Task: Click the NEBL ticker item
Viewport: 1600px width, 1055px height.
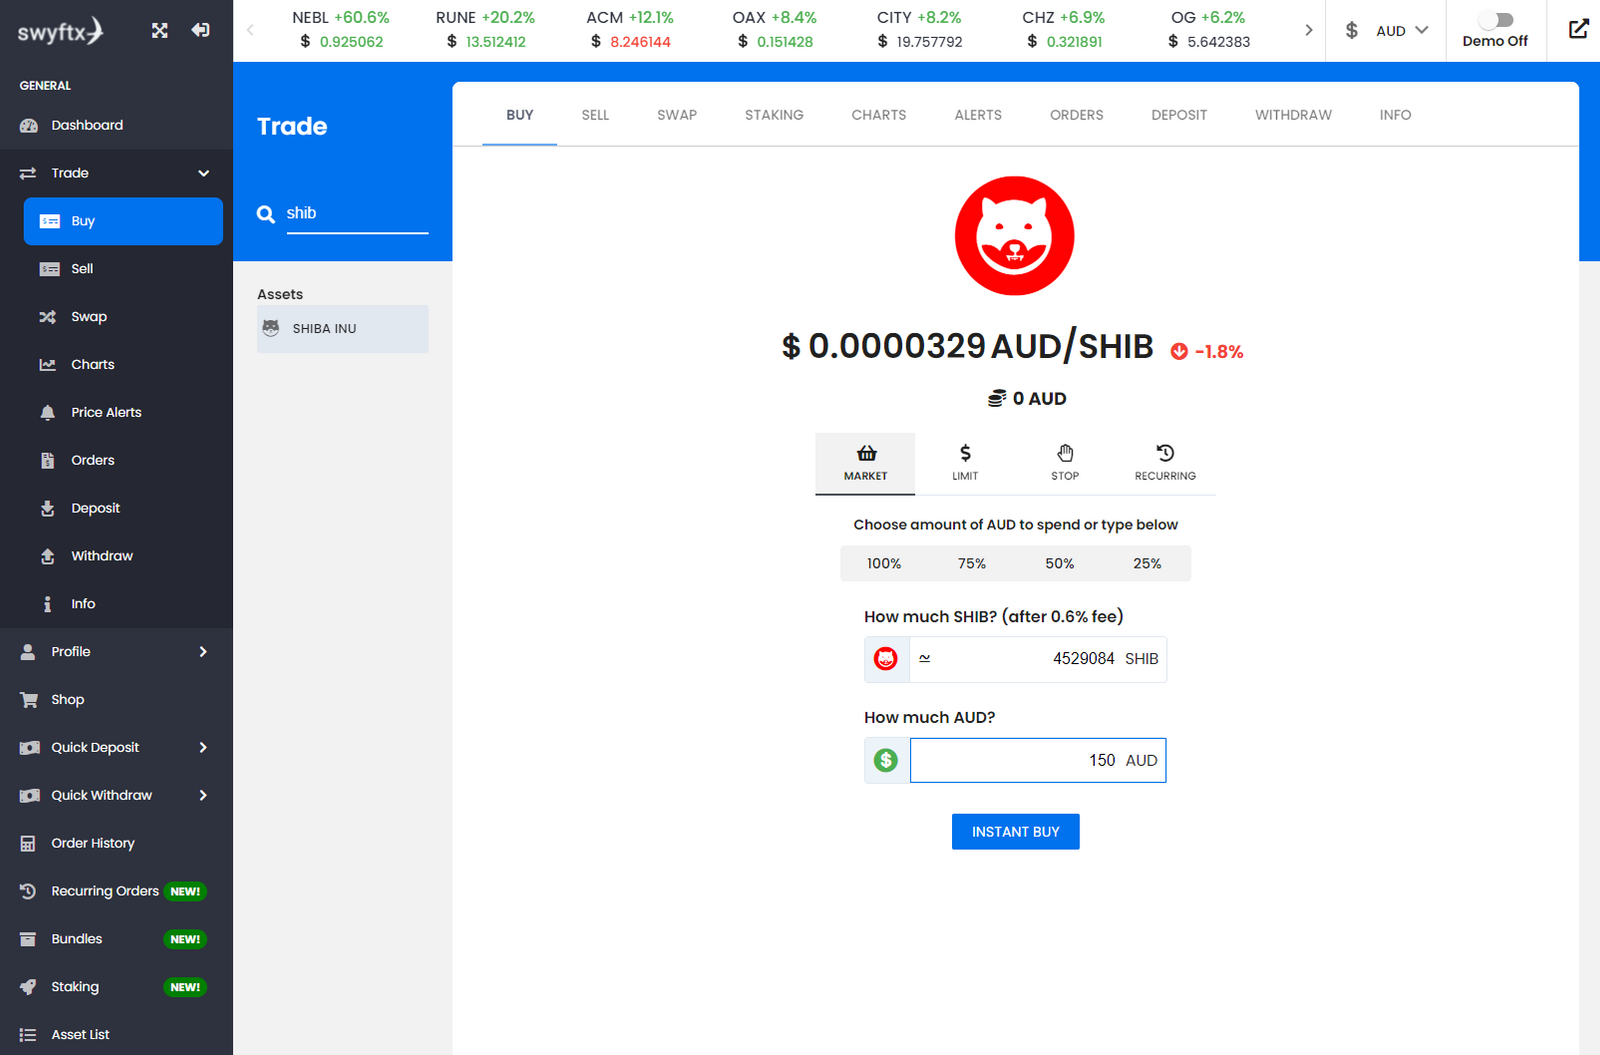Action: tap(341, 30)
